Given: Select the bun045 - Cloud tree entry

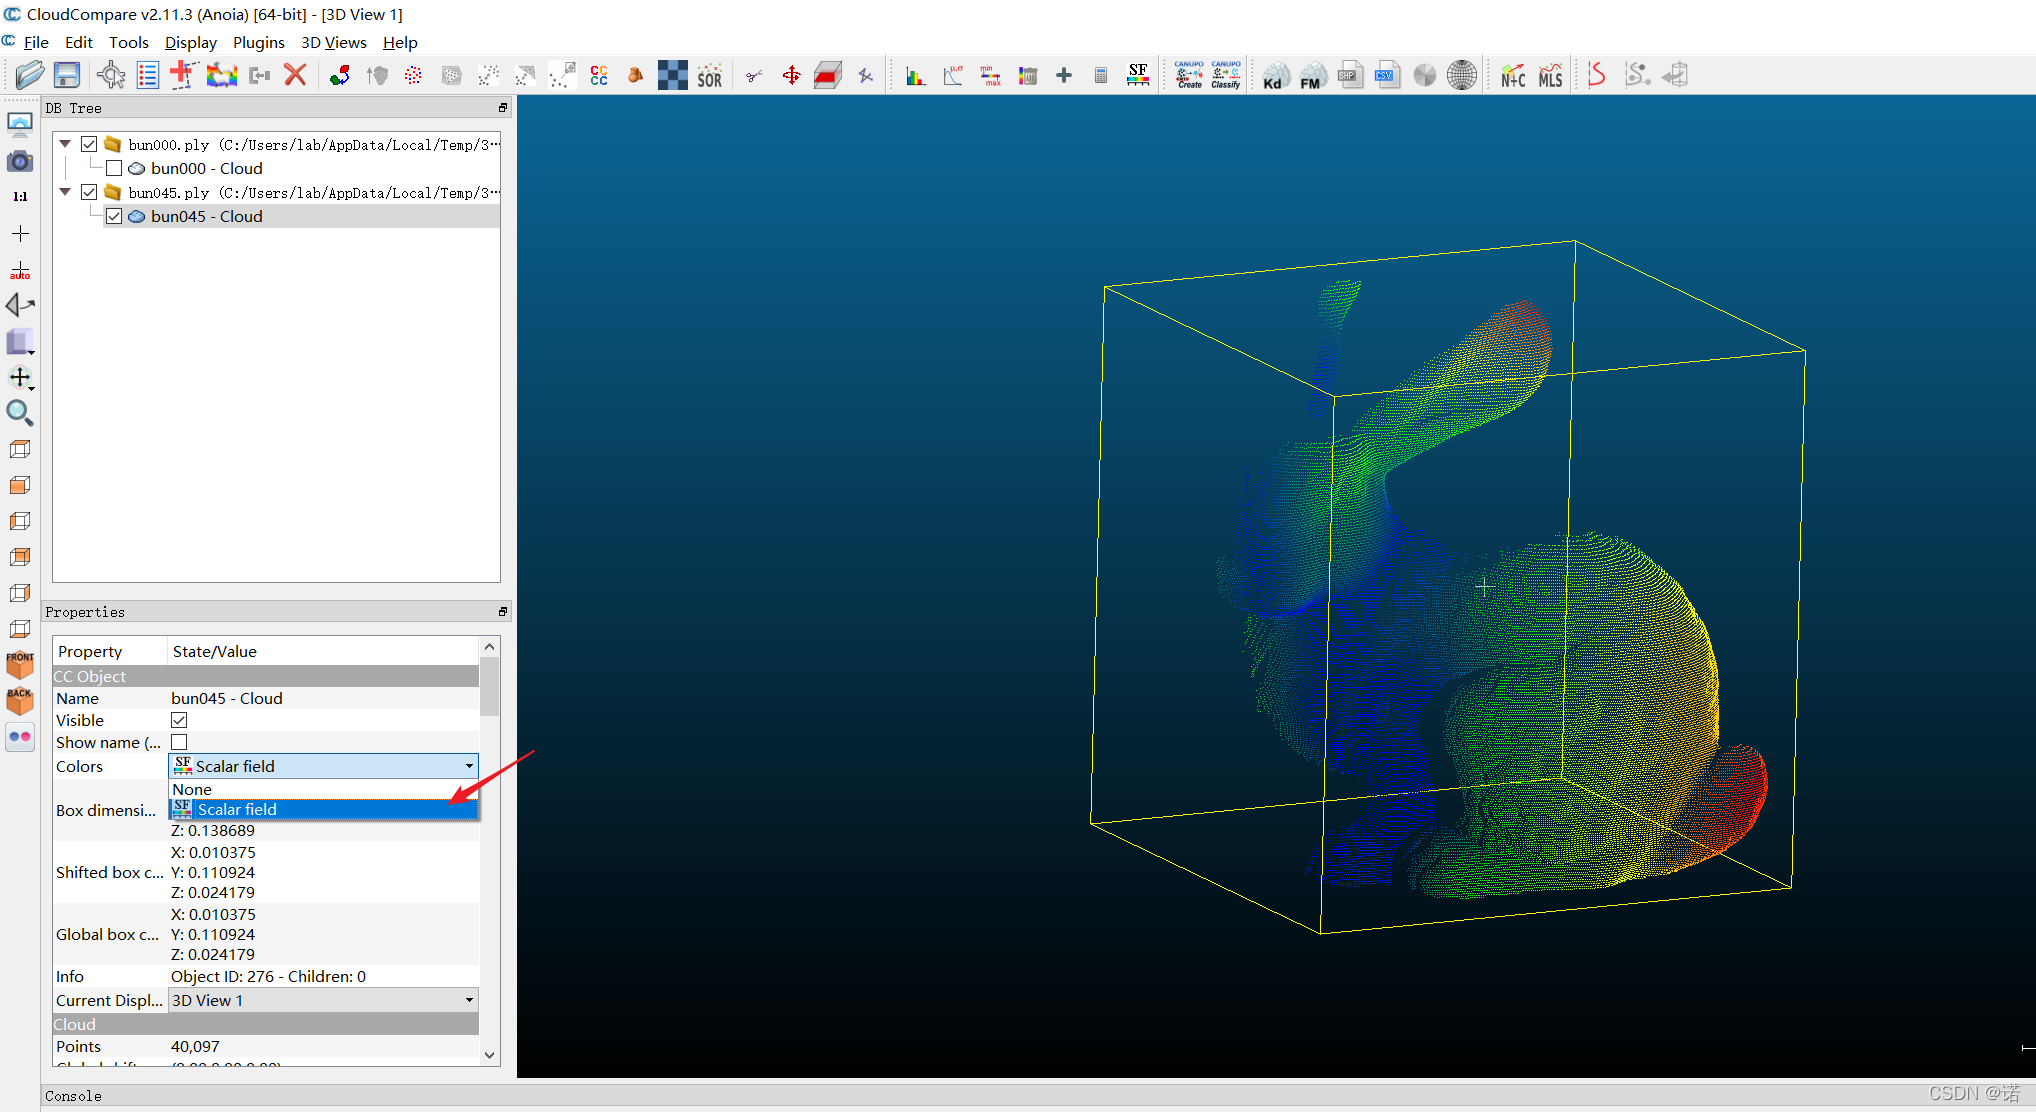Looking at the screenshot, I should (x=206, y=216).
